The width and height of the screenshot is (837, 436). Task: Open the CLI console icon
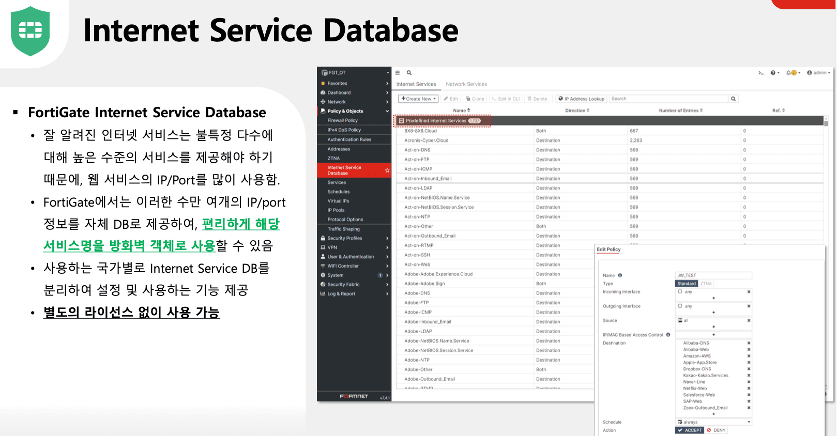click(x=761, y=73)
